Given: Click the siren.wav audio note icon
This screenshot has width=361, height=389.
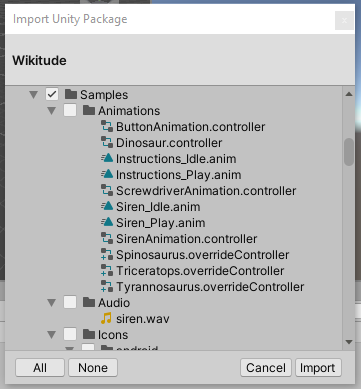Looking at the screenshot, I should [x=106, y=319].
